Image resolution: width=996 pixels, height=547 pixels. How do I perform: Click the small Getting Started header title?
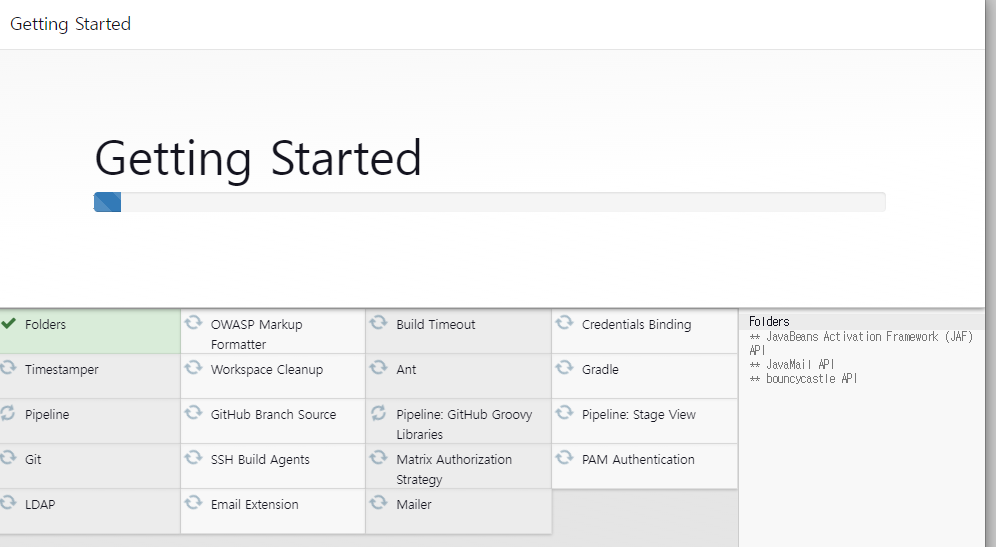point(71,24)
